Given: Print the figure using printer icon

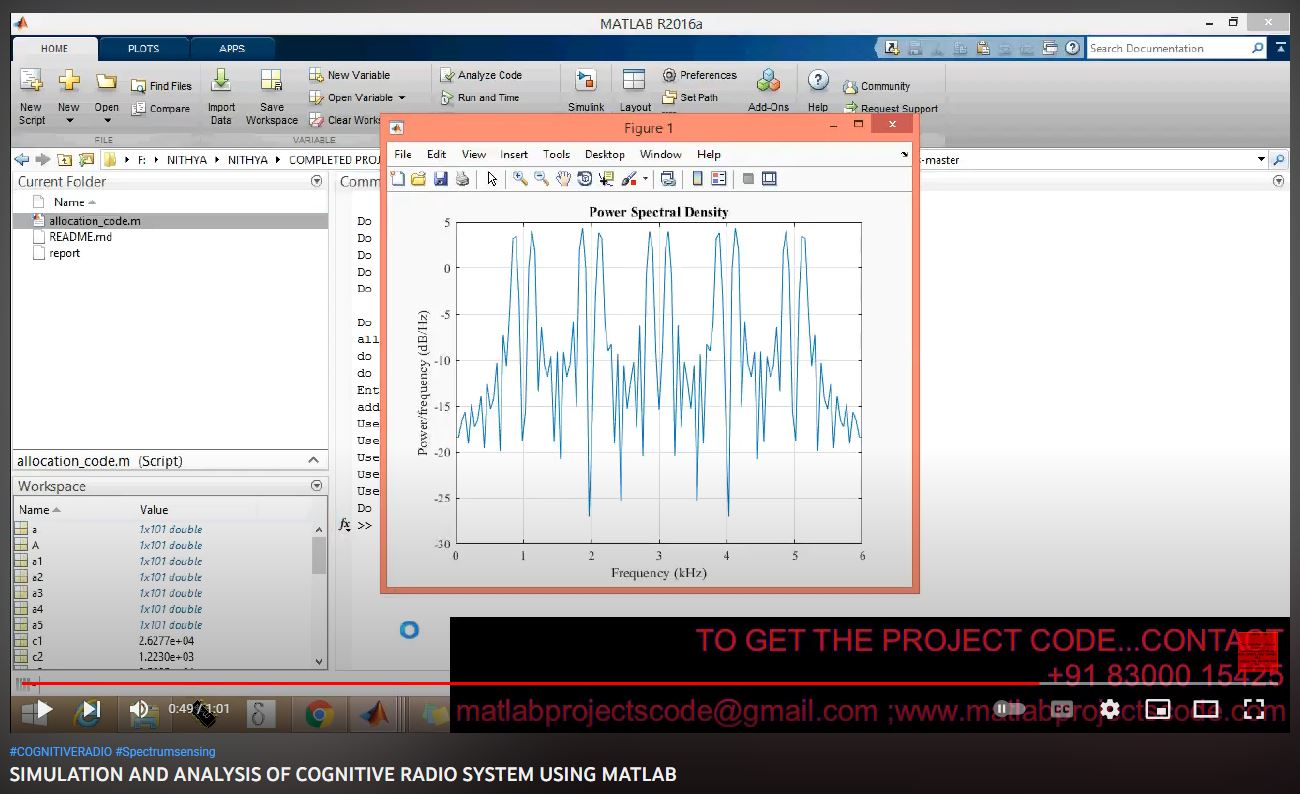Looking at the screenshot, I should (x=462, y=179).
